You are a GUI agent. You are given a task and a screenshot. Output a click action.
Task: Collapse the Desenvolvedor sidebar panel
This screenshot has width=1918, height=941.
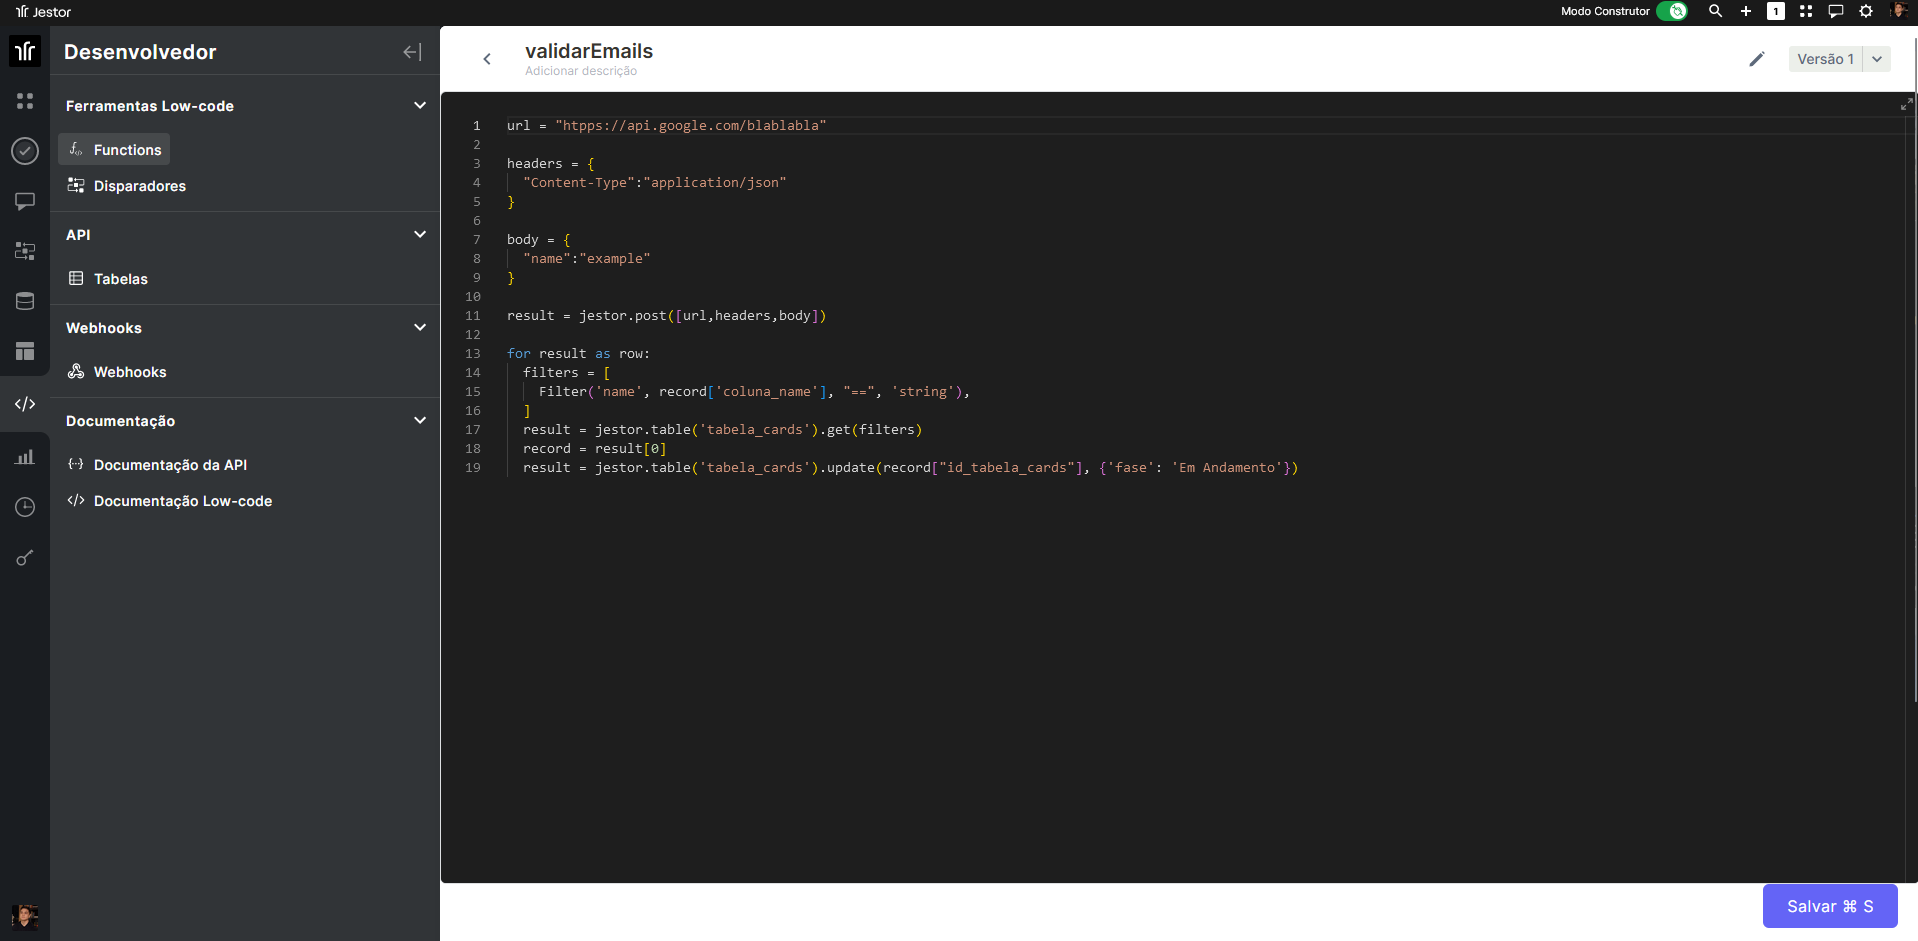pyautogui.click(x=412, y=52)
